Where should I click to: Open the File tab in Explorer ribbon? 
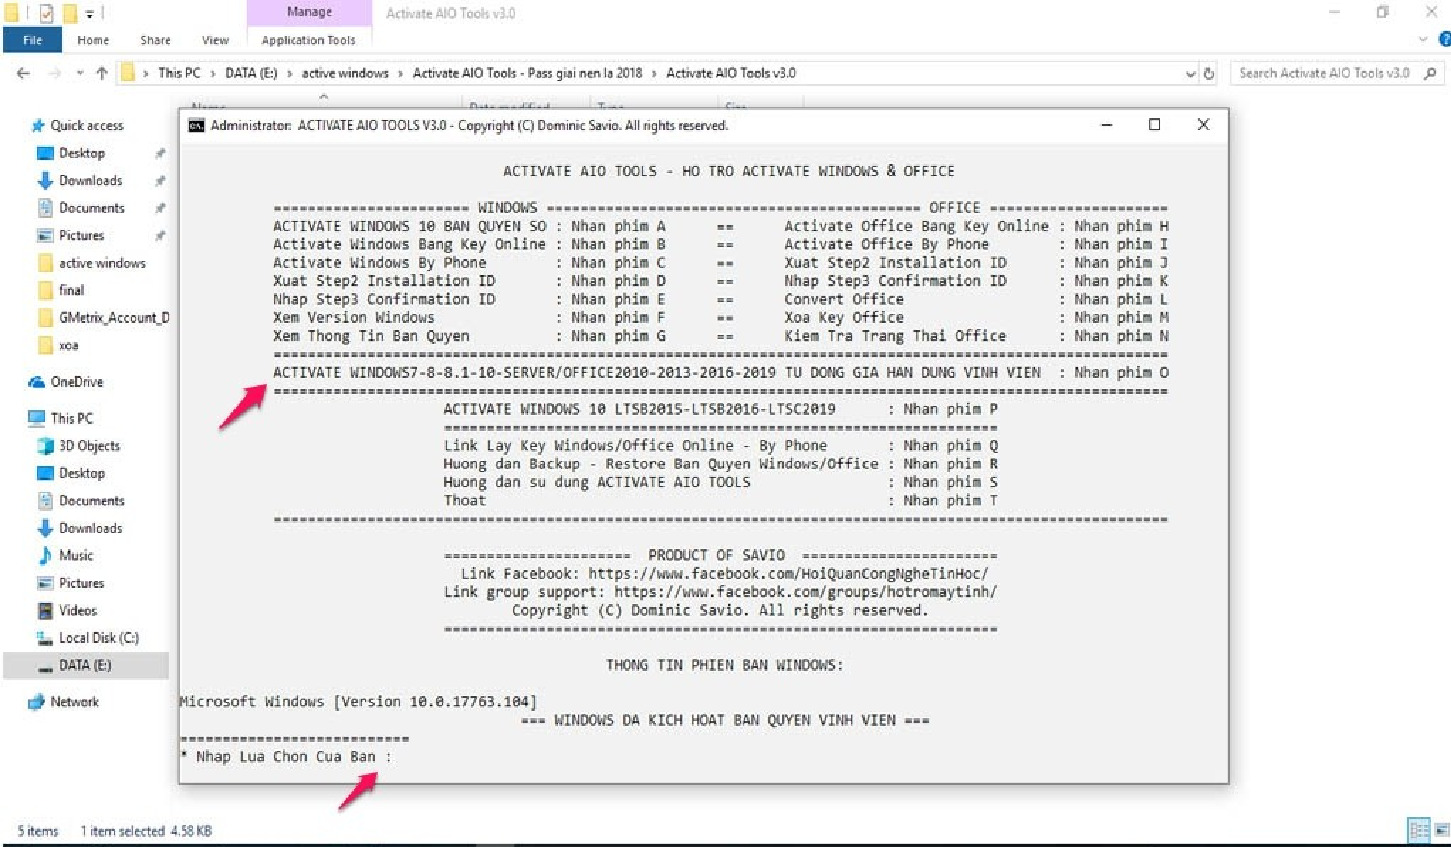tap(32, 40)
